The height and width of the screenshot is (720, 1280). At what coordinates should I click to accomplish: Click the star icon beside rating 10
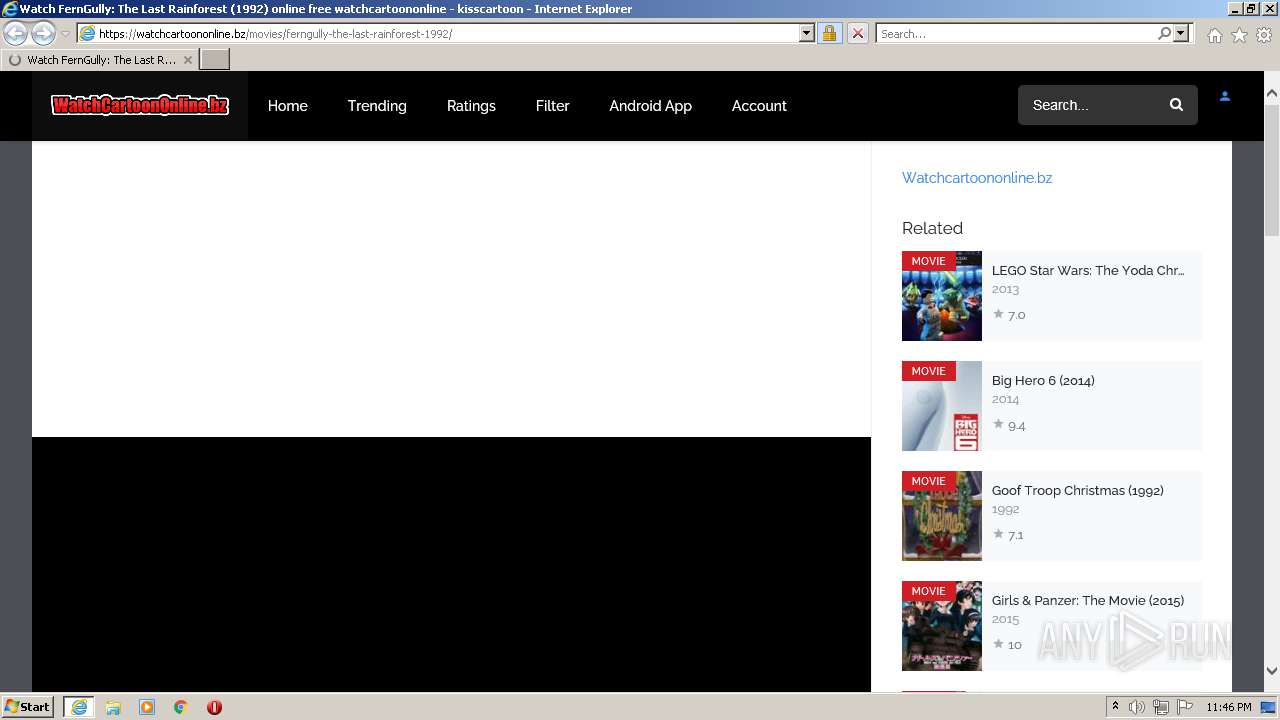[x=998, y=644]
